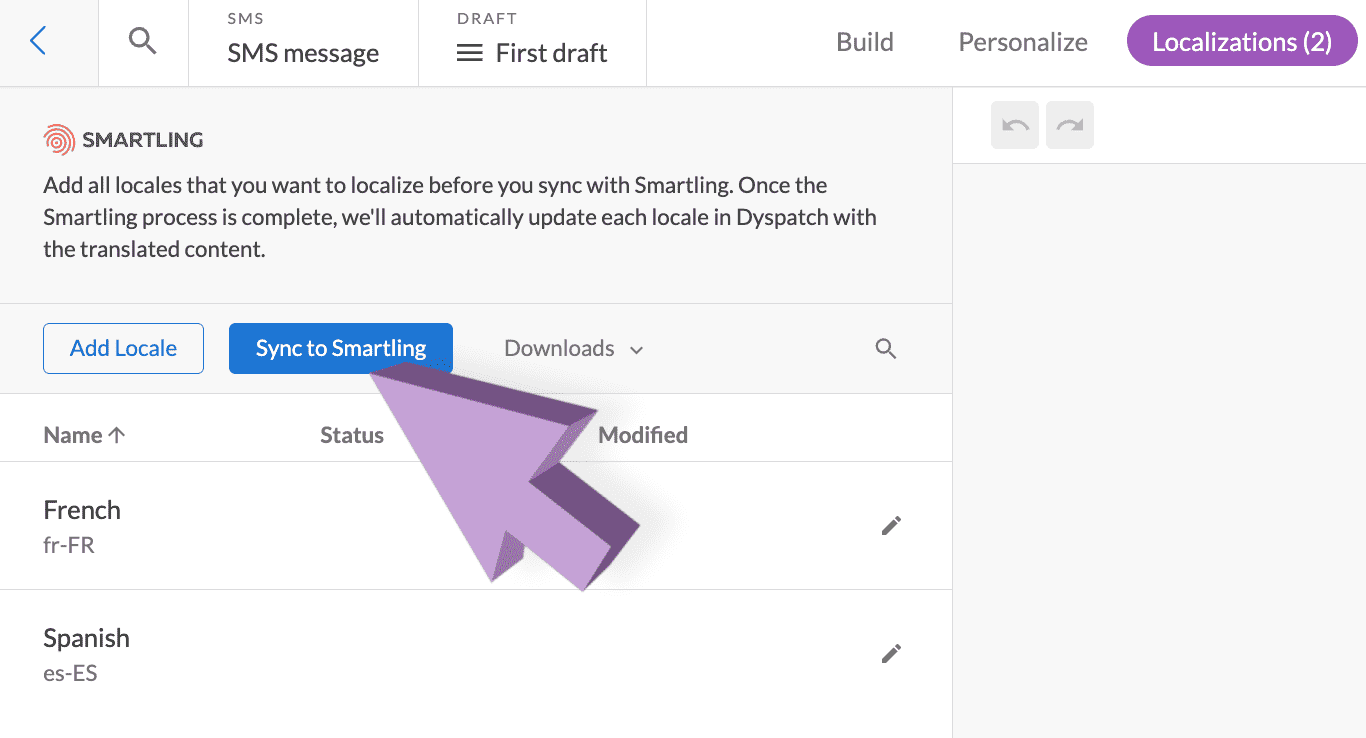Viewport: 1366px width, 738px height.
Task: Click the Smartling logo
Action: pos(124,140)
